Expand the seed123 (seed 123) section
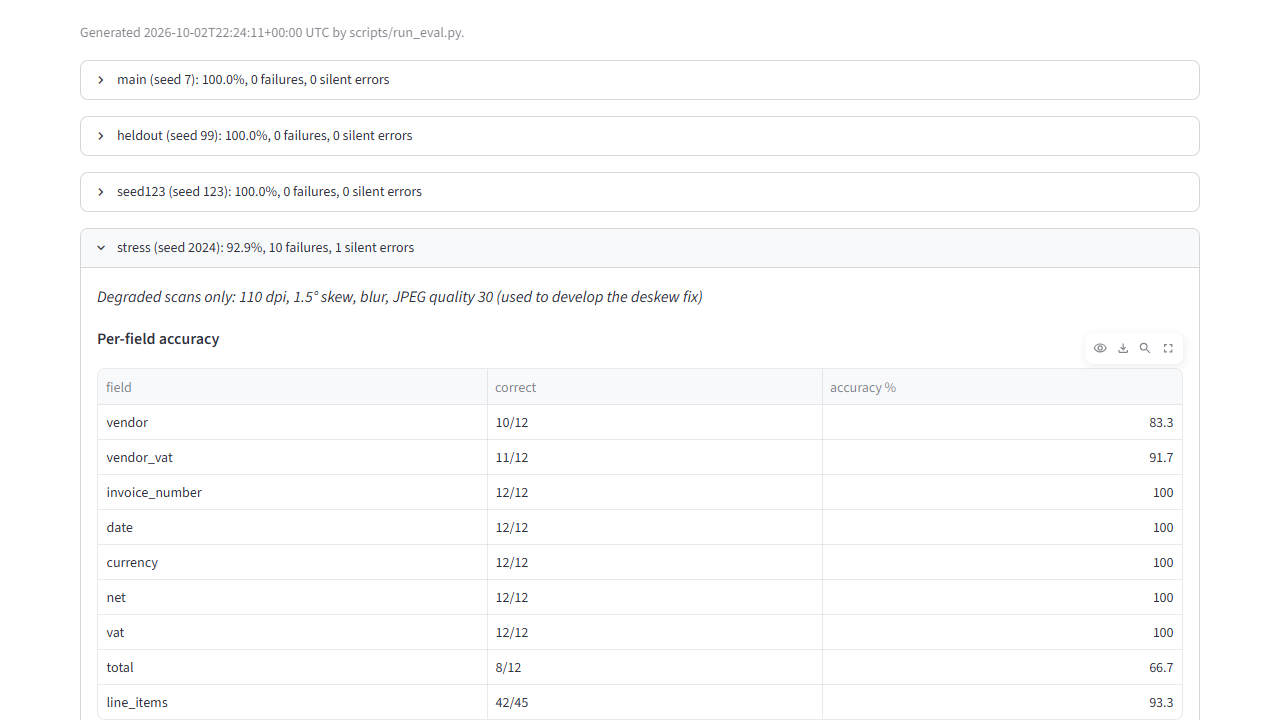Screen dimensions: 1280x720 pyautogui.click(x=640, y=192)
